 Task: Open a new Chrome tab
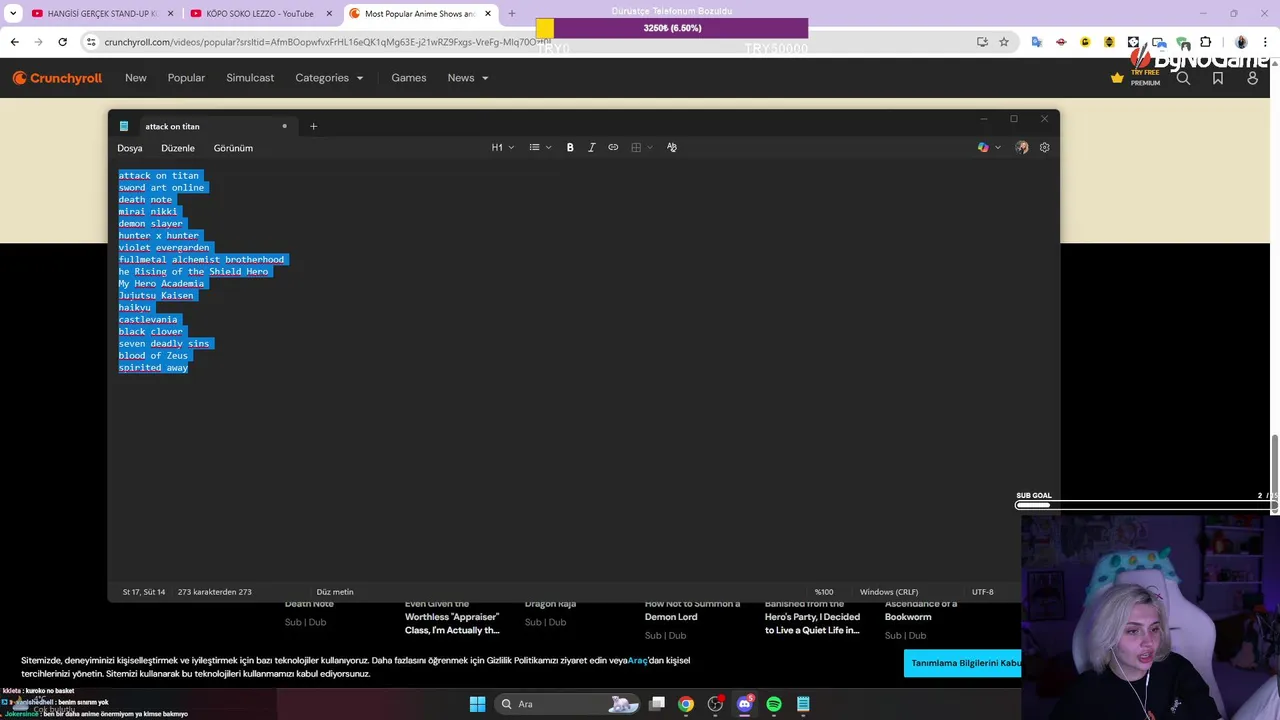[x=511, y=14]
